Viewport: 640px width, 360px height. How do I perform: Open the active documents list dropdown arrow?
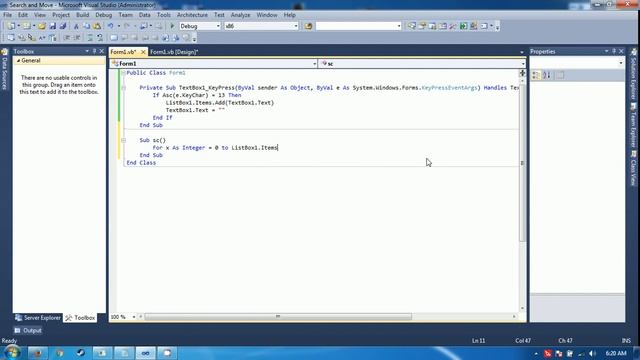coord(522,52)
